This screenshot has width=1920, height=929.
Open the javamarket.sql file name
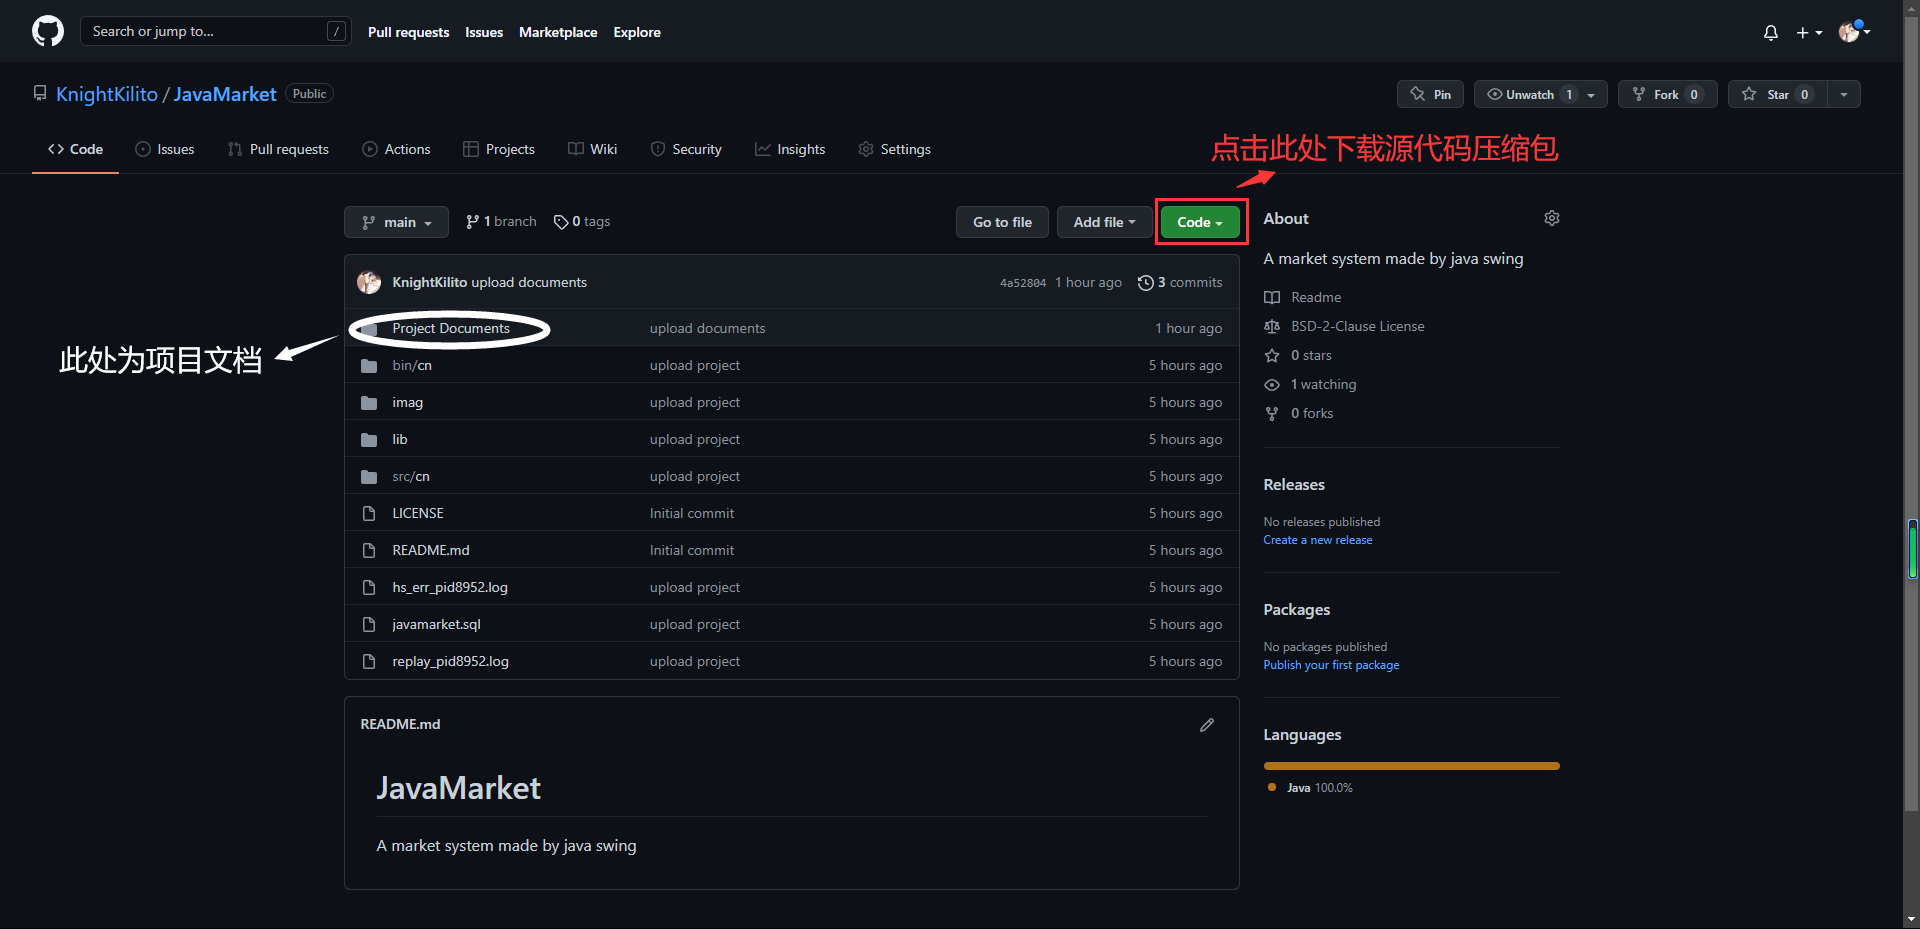(436, 624)
